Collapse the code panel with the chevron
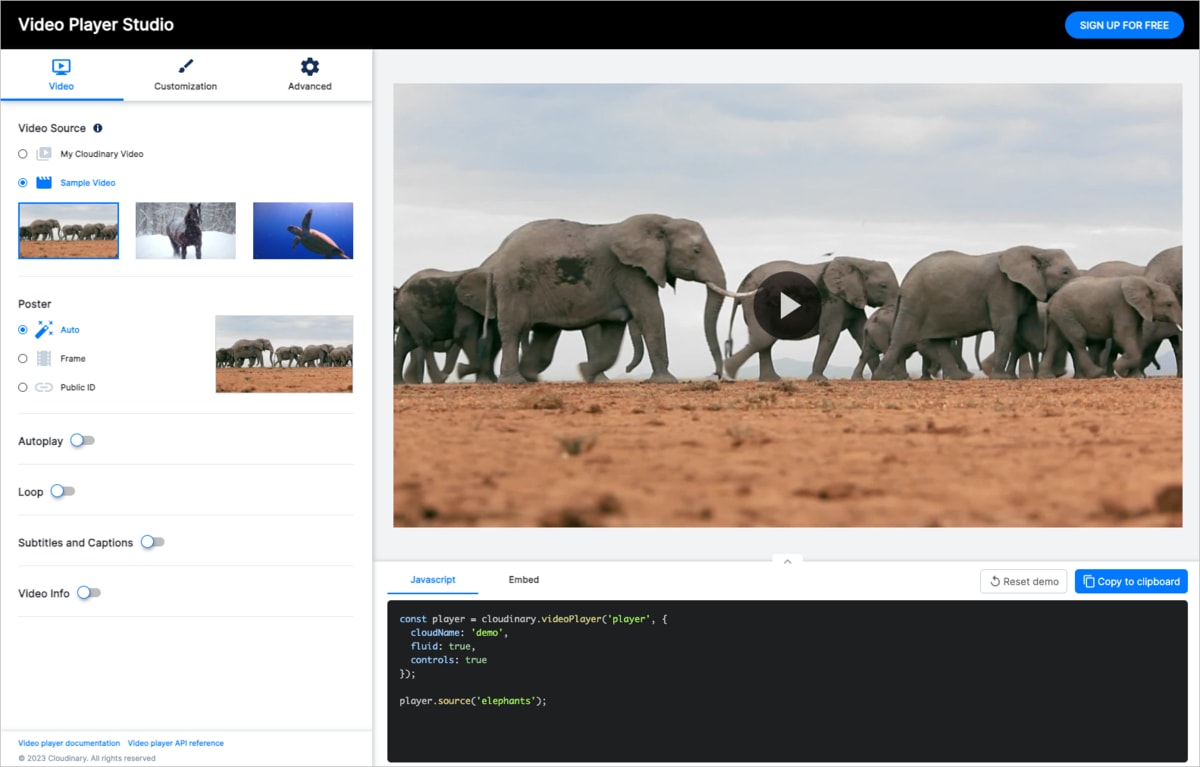The height and width of the screenshot is (767, 1200). pos(787,561)
